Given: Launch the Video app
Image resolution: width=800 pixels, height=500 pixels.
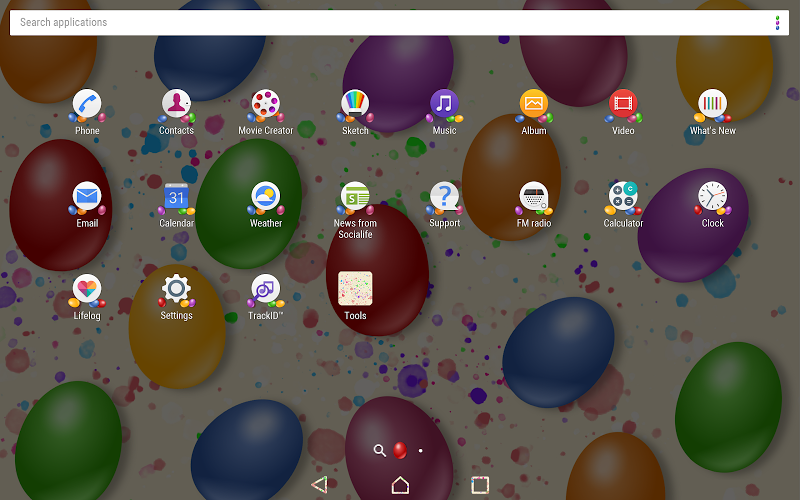Looking at the screenshot, I should tap(623, 105).
